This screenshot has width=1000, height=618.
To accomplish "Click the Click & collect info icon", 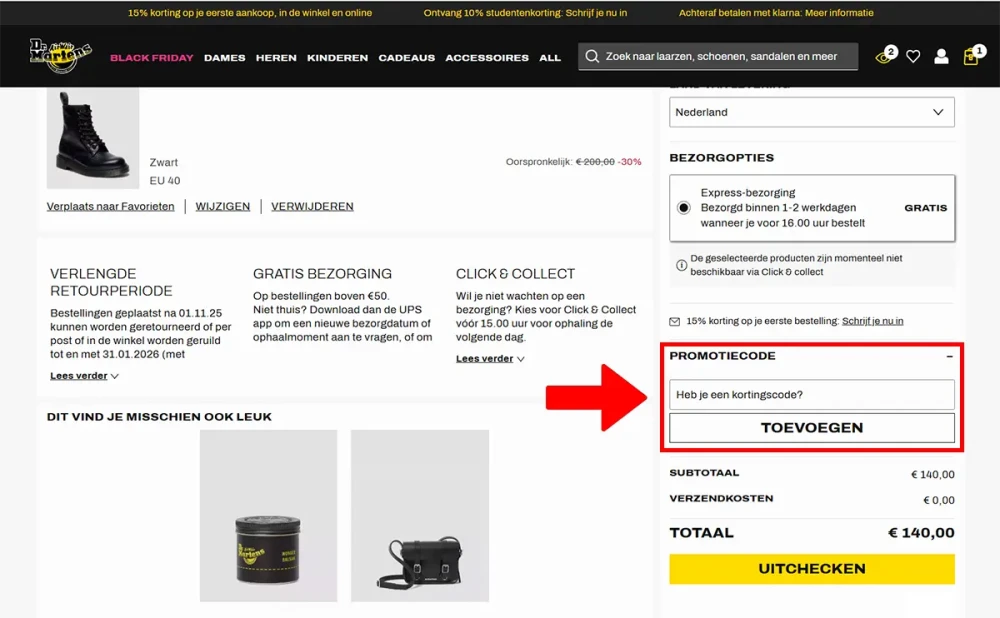I will click(x=681, y=265).
